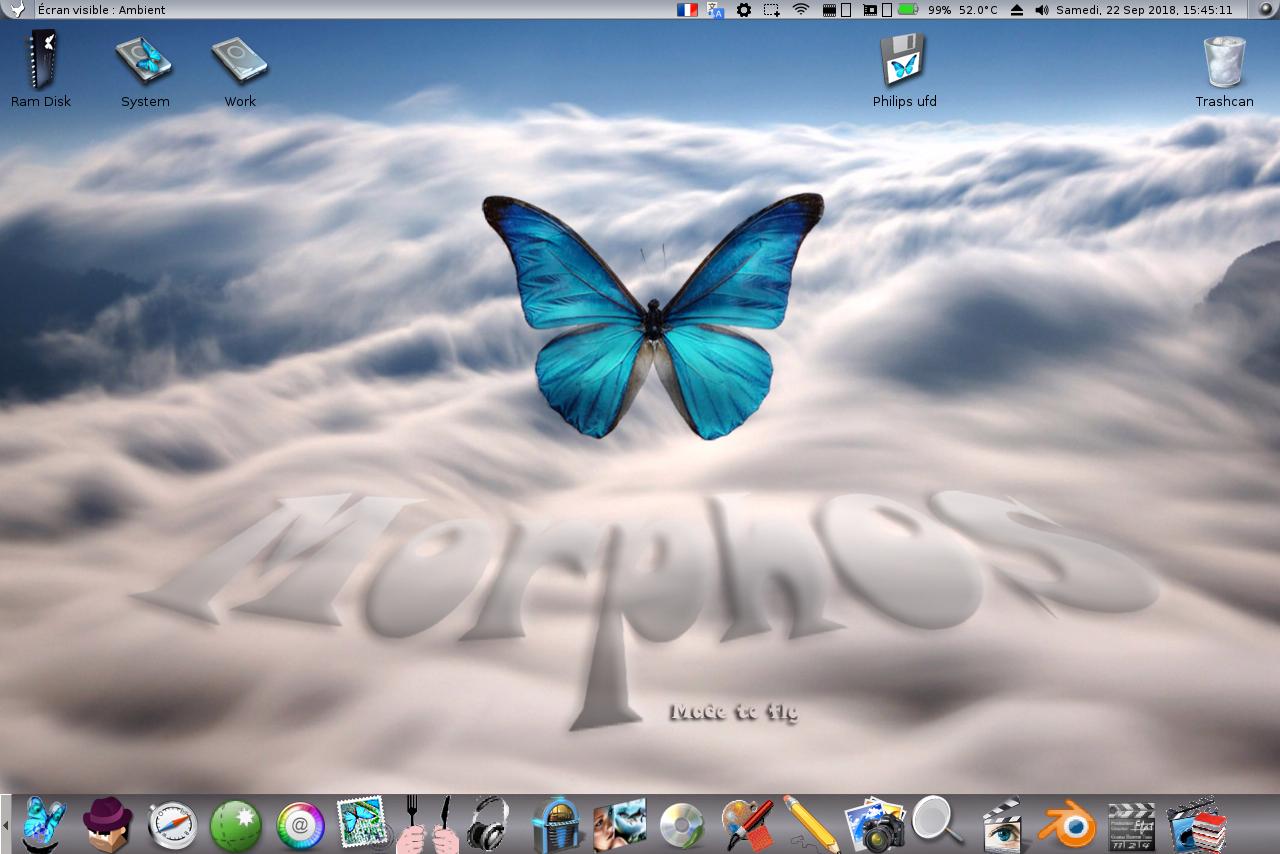
Task: Click the gear settings icon in top bar
Action: (744, 10)
